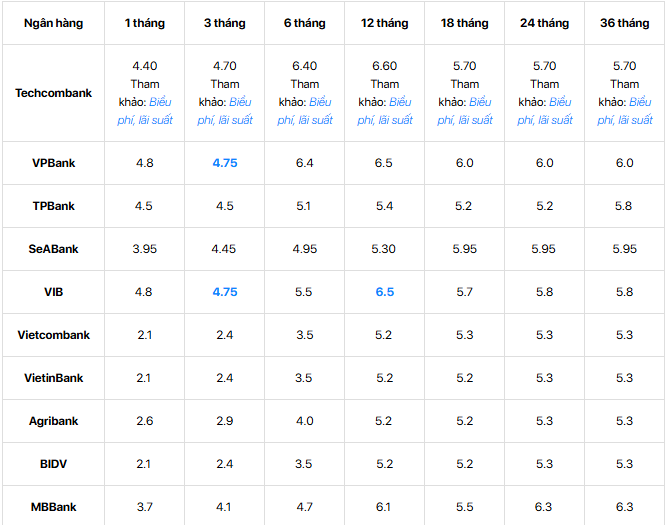Select the 36 tháng column header
This screenshot has height=525, width=666.
625,23
